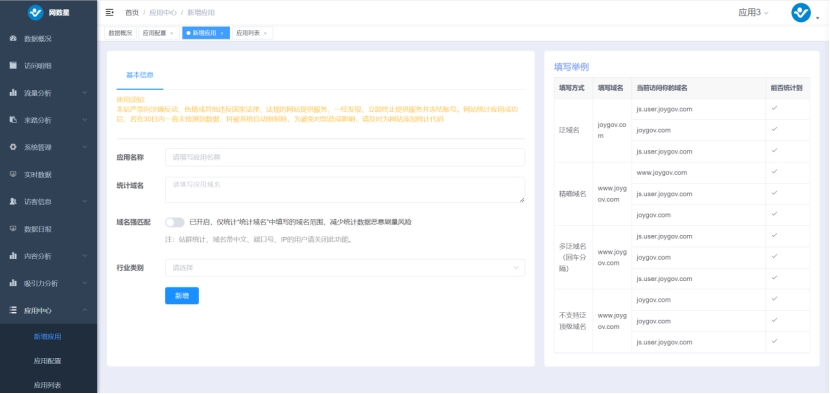The width and height of the screenshot is (830, 394).
Task: Switch to the 数据概况 page tab
Action: pos(120,33)
